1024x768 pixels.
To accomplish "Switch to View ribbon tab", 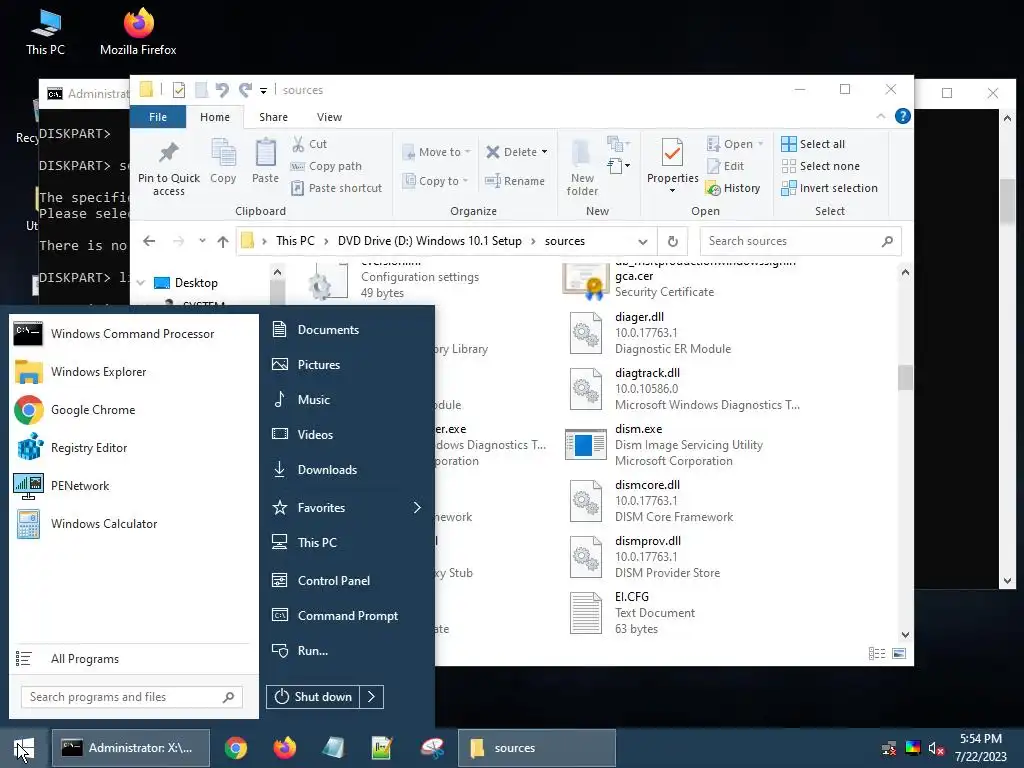I will [x=329, y=117].
